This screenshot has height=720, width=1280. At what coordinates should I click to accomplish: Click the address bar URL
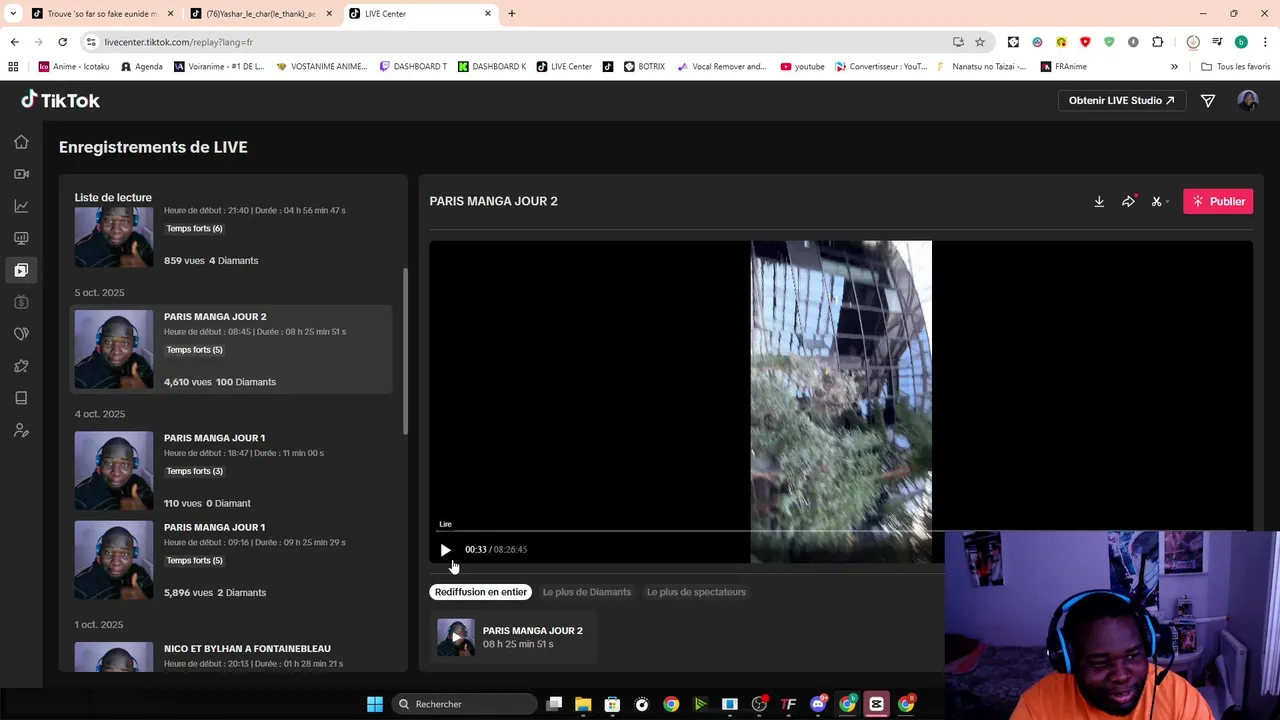pos(178,42)
